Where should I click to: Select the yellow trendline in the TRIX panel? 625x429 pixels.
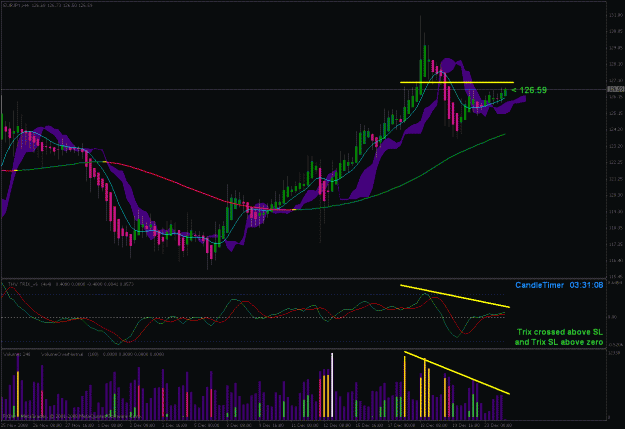point(455,296)
